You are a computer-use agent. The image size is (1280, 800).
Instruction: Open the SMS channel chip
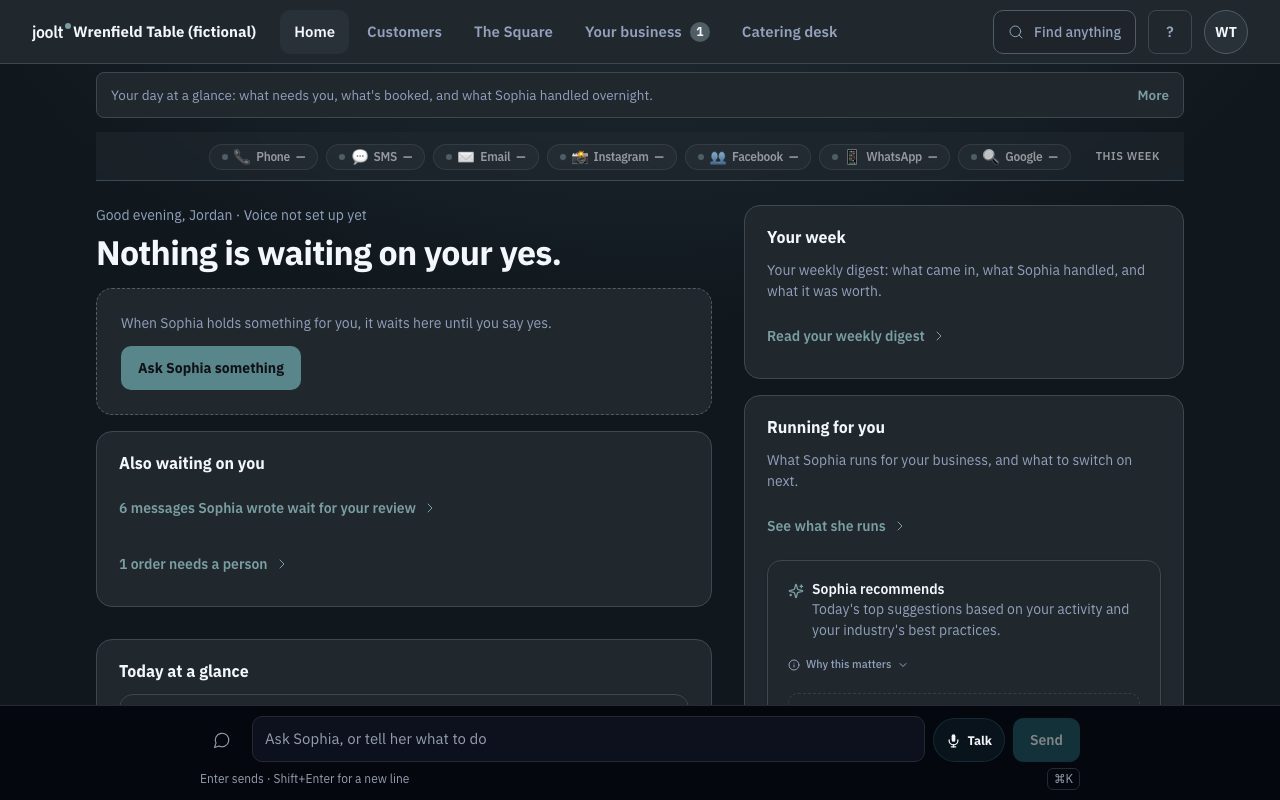pyautogui.click(x=375, y=157)
